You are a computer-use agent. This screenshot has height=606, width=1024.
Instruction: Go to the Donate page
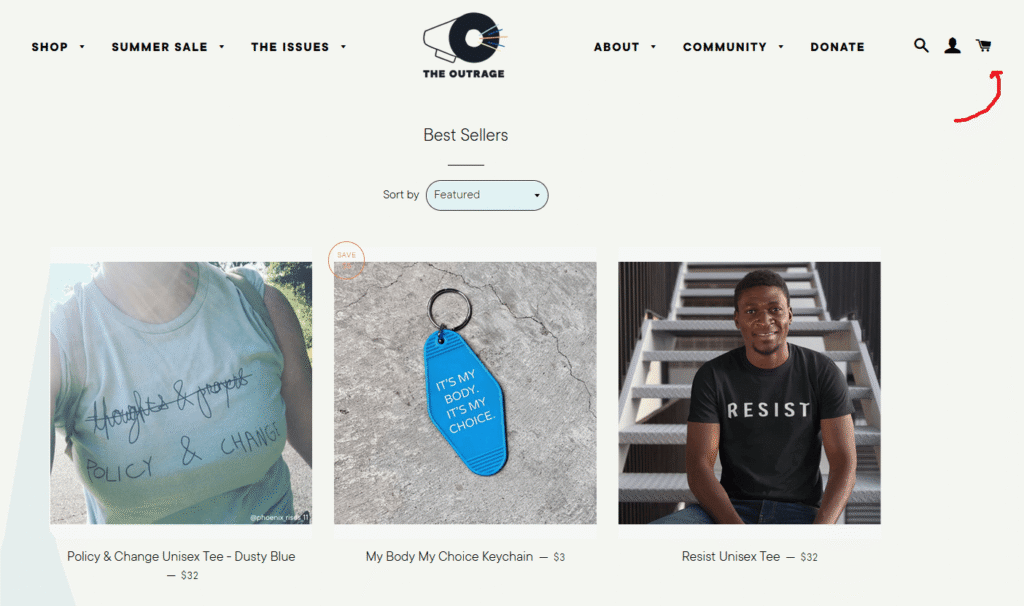click(x=837, y=47)
